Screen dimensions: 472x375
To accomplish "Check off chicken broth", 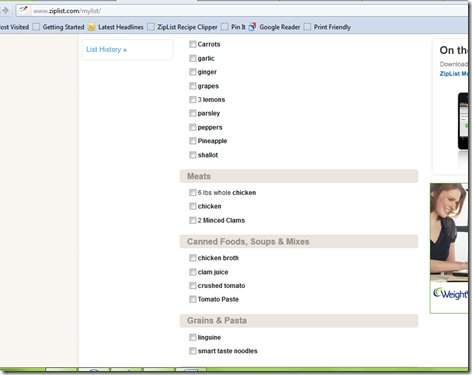I will 192,258.
